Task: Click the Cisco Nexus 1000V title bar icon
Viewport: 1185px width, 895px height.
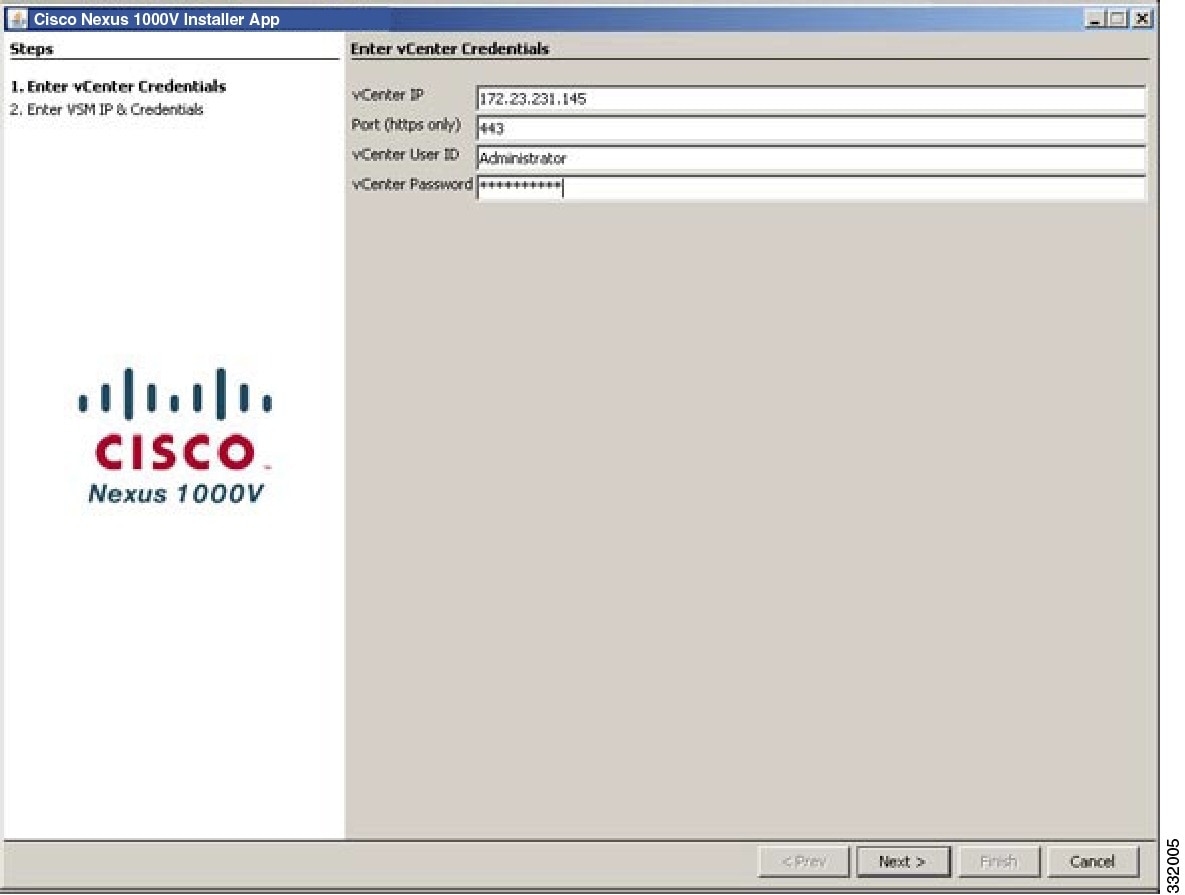Action: [16, 15]
